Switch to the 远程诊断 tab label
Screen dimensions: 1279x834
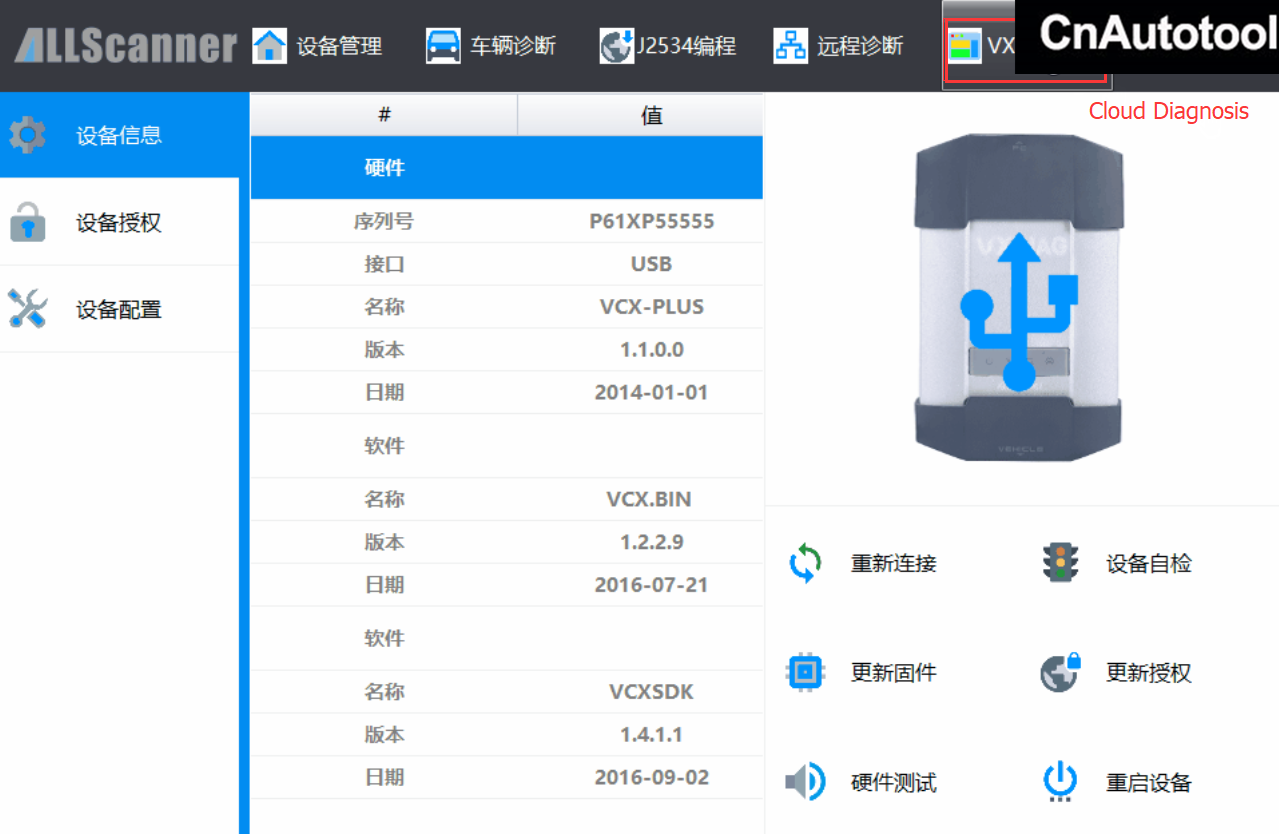(x=860, y=46)
